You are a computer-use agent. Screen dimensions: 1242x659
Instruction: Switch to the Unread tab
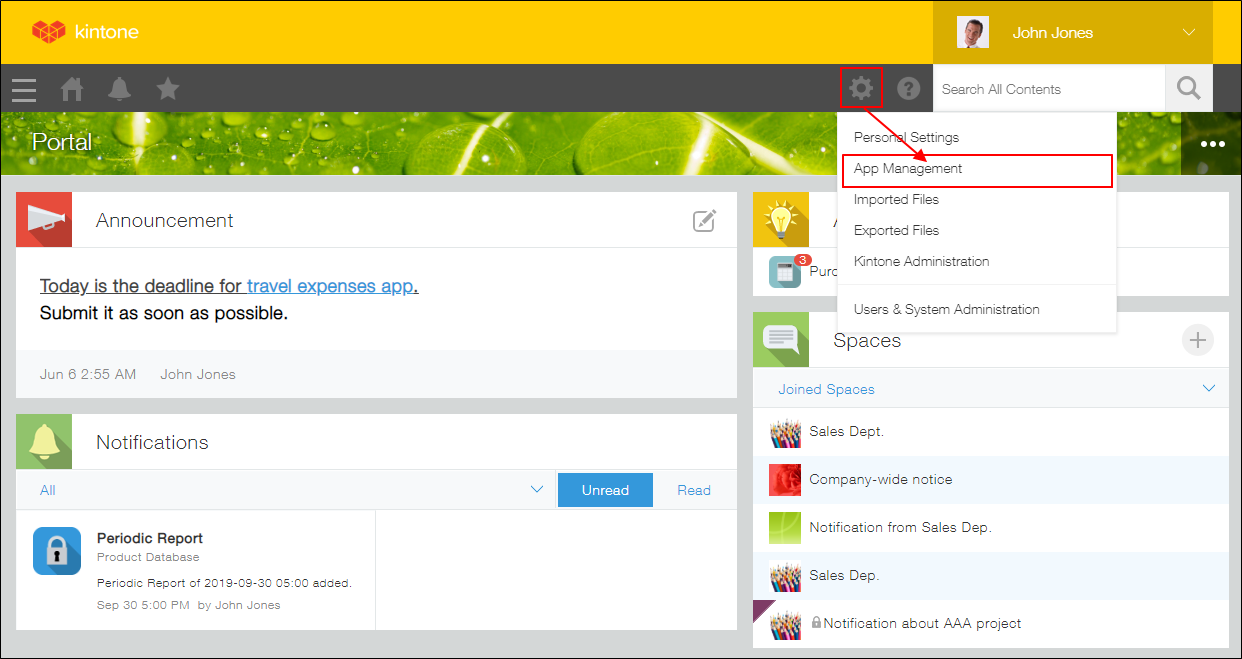[x=605, y=490]
